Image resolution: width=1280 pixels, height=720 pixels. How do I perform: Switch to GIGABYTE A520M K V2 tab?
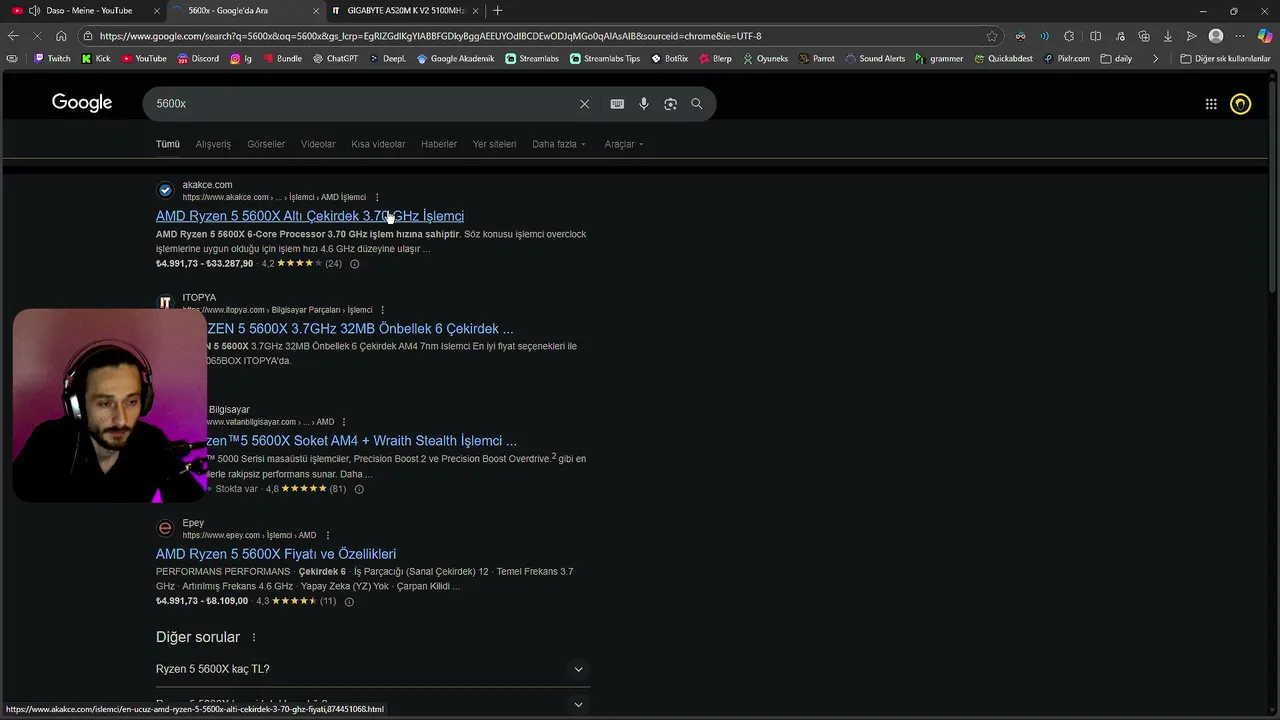coord(405,11)
